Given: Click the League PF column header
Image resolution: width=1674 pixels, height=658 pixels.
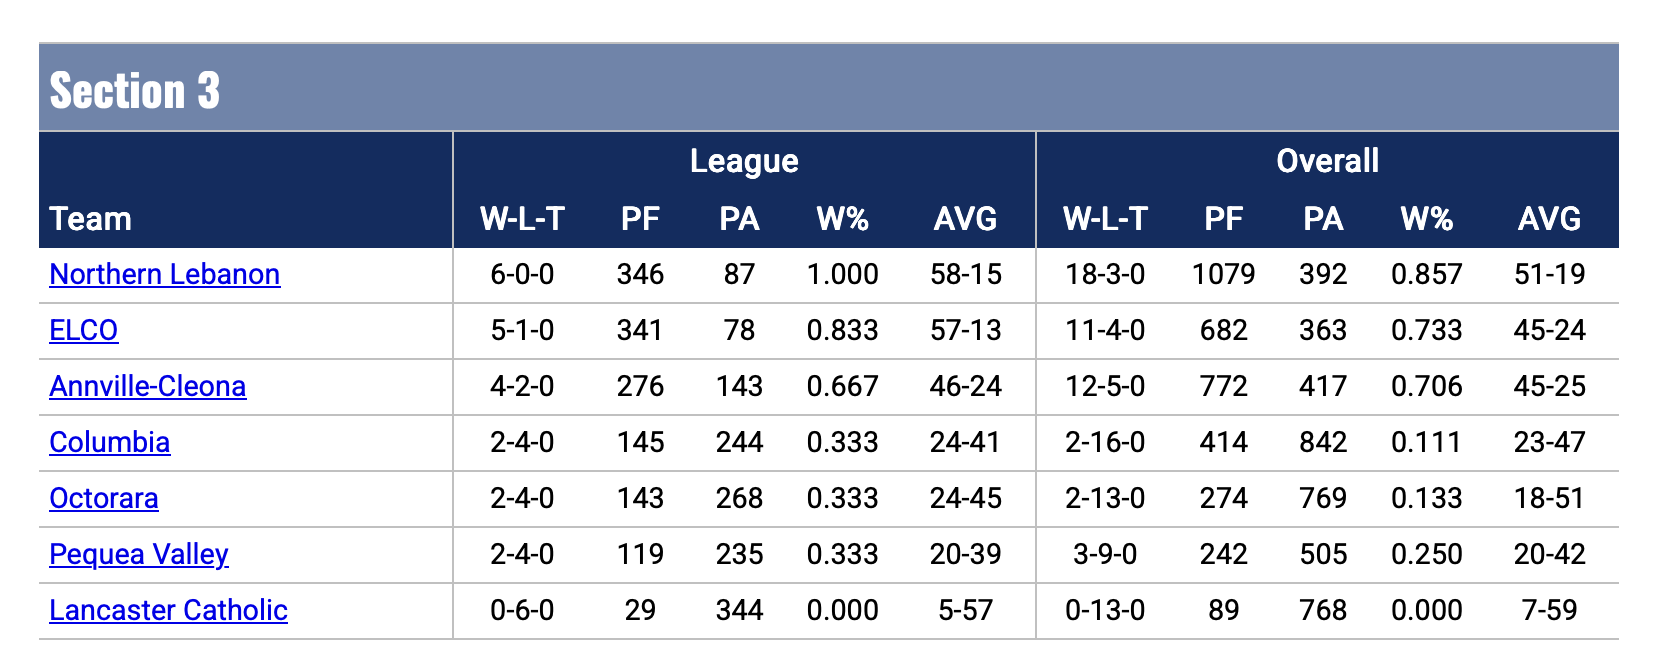Looking at the screenshot, I should pyautogui.click(x=640, y=218).
